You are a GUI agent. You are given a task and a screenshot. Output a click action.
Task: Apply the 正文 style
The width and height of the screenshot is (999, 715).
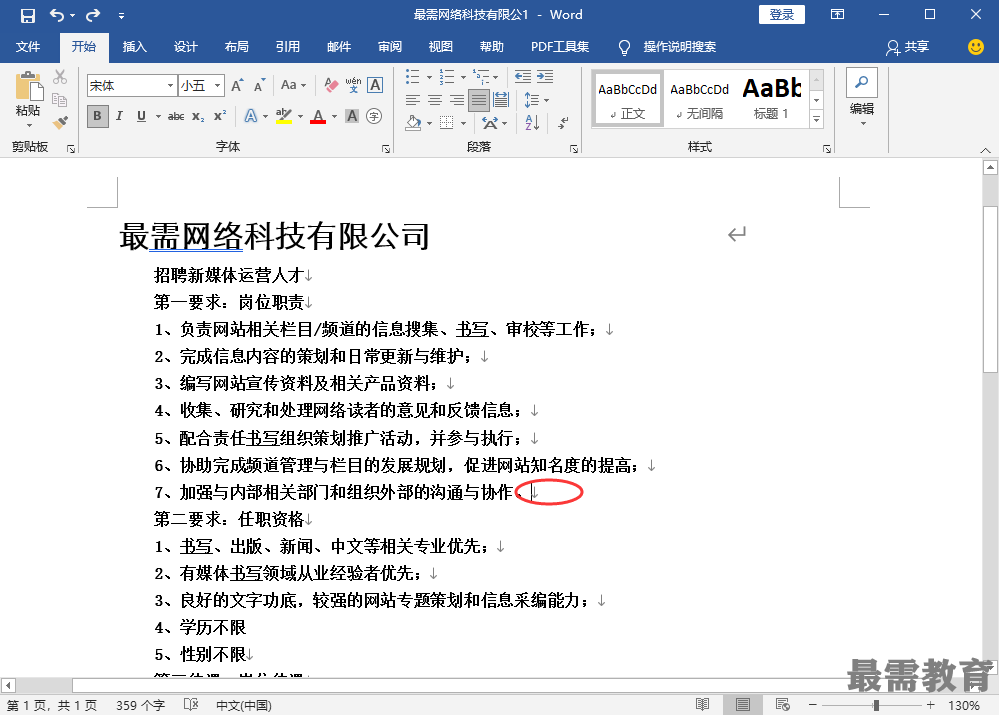click(628, 99)
